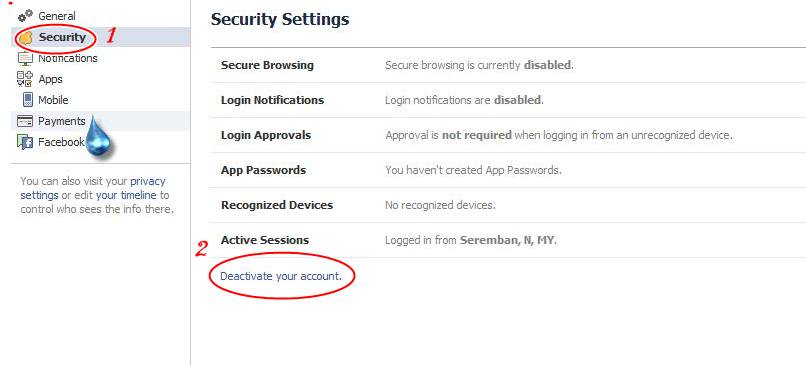The image size is (806, 366).
Task: Expand the Secure Browsing row
Action: (508, 65)
